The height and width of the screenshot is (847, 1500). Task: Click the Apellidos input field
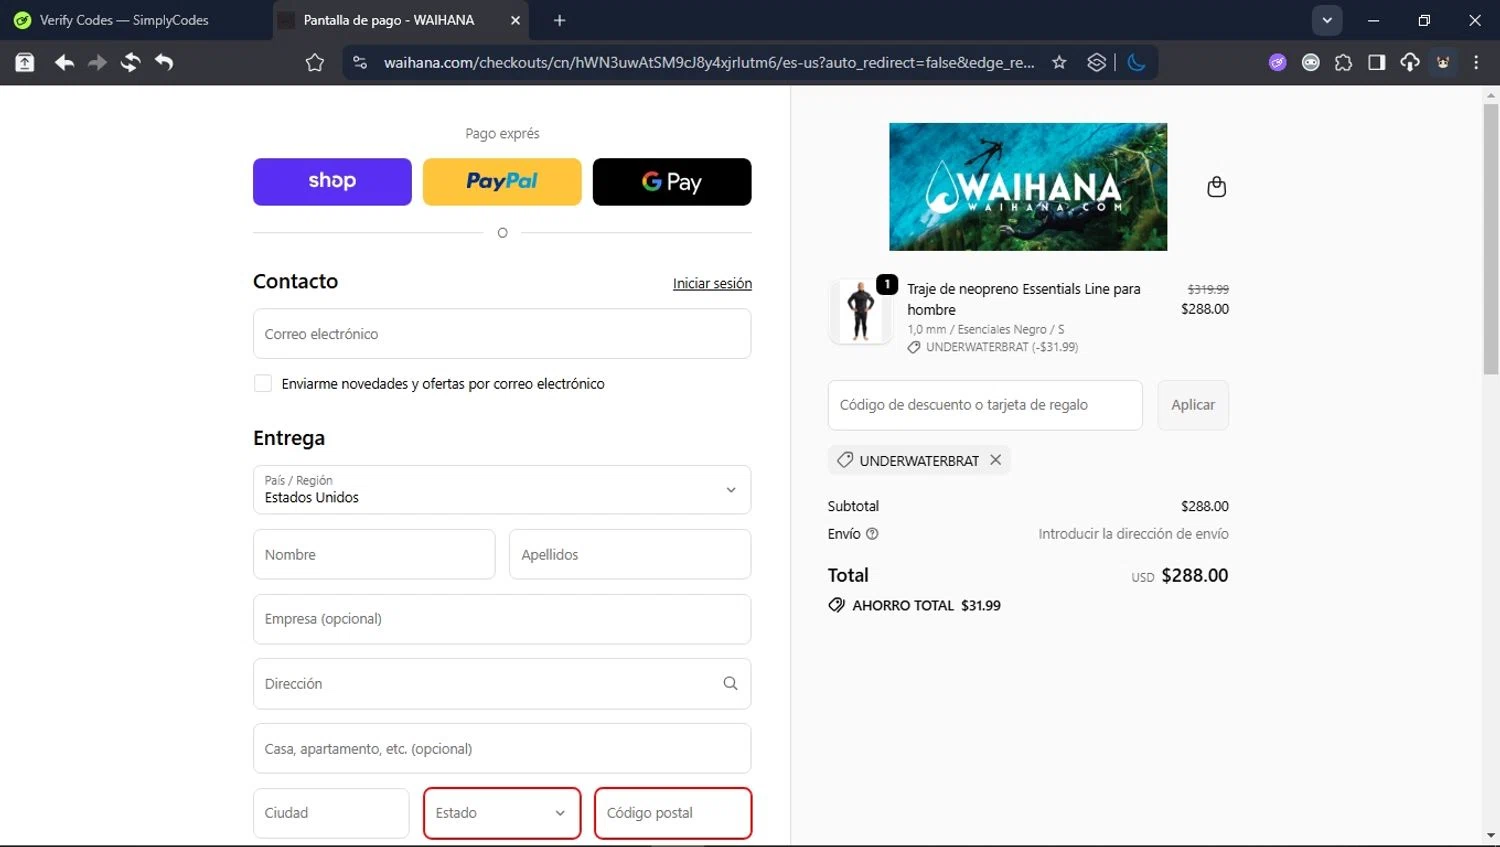click(630, 554)
